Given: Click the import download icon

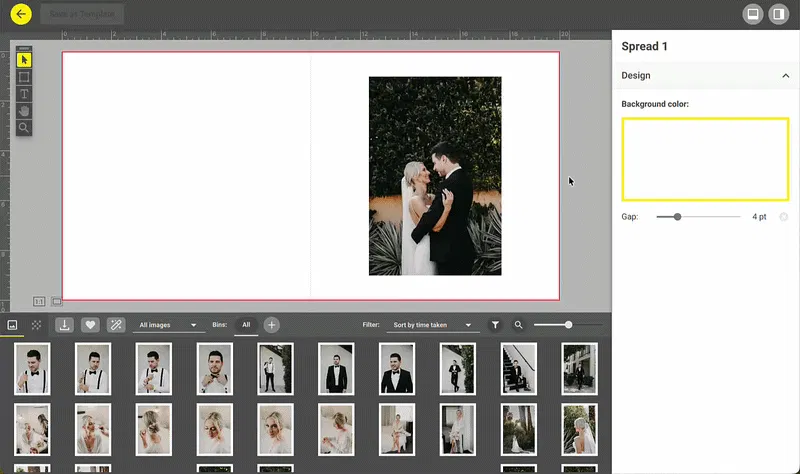Looking at the screenshot, I should pos(64,325).
